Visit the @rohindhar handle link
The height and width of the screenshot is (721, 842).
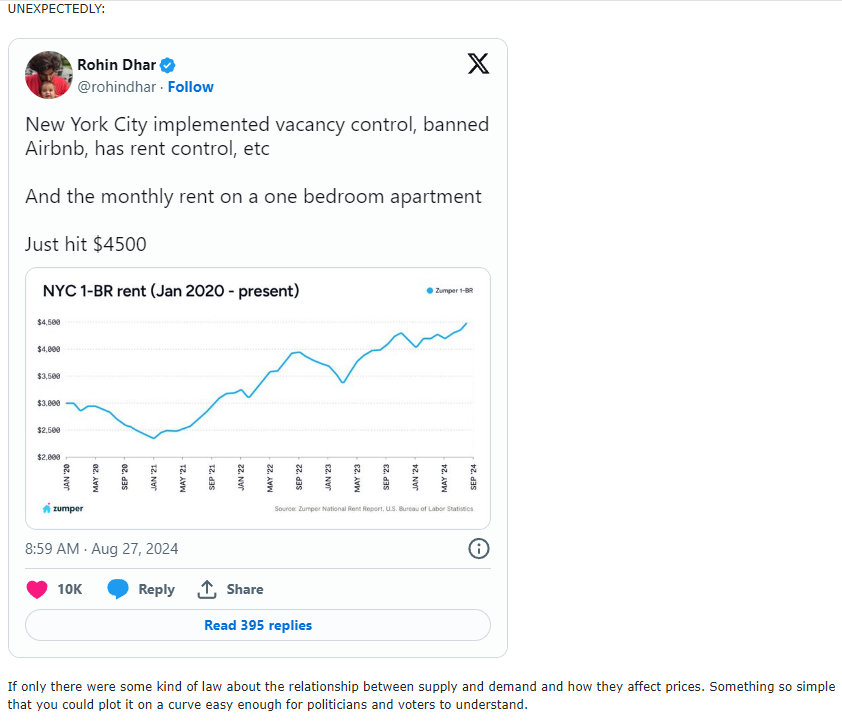[x=116, y=87]
